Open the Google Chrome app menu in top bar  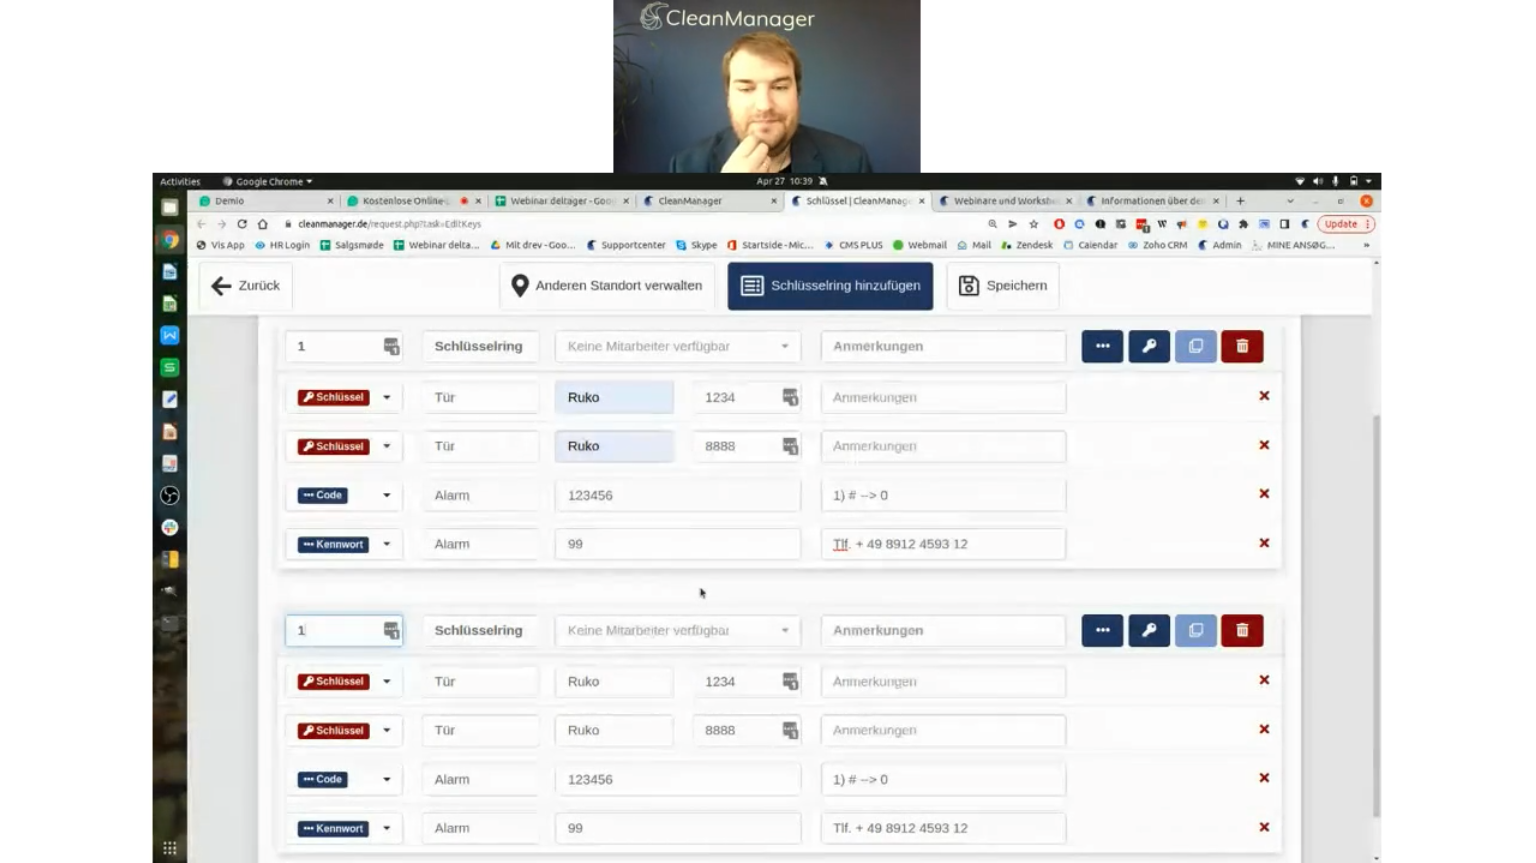click(x=267, y=181)
